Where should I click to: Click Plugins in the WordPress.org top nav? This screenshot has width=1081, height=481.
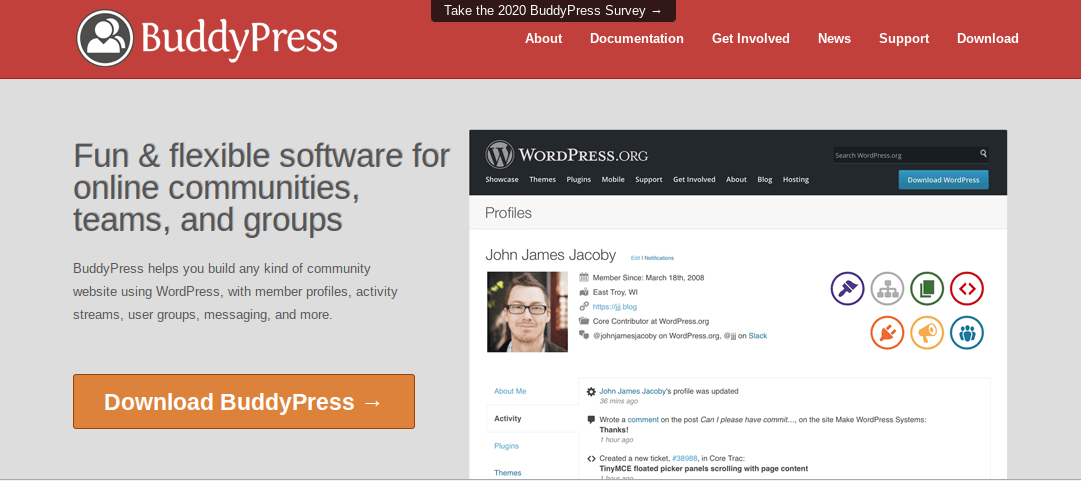(578, 179)
